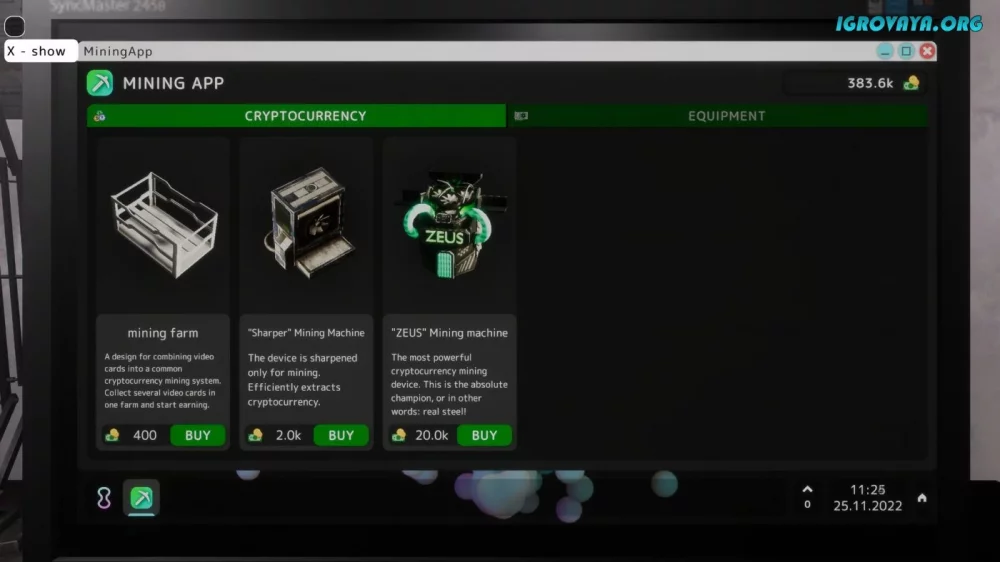Click the Equipment tab card icon
1000x562 pixels.
pyautogui.click(x=521, y=116)
